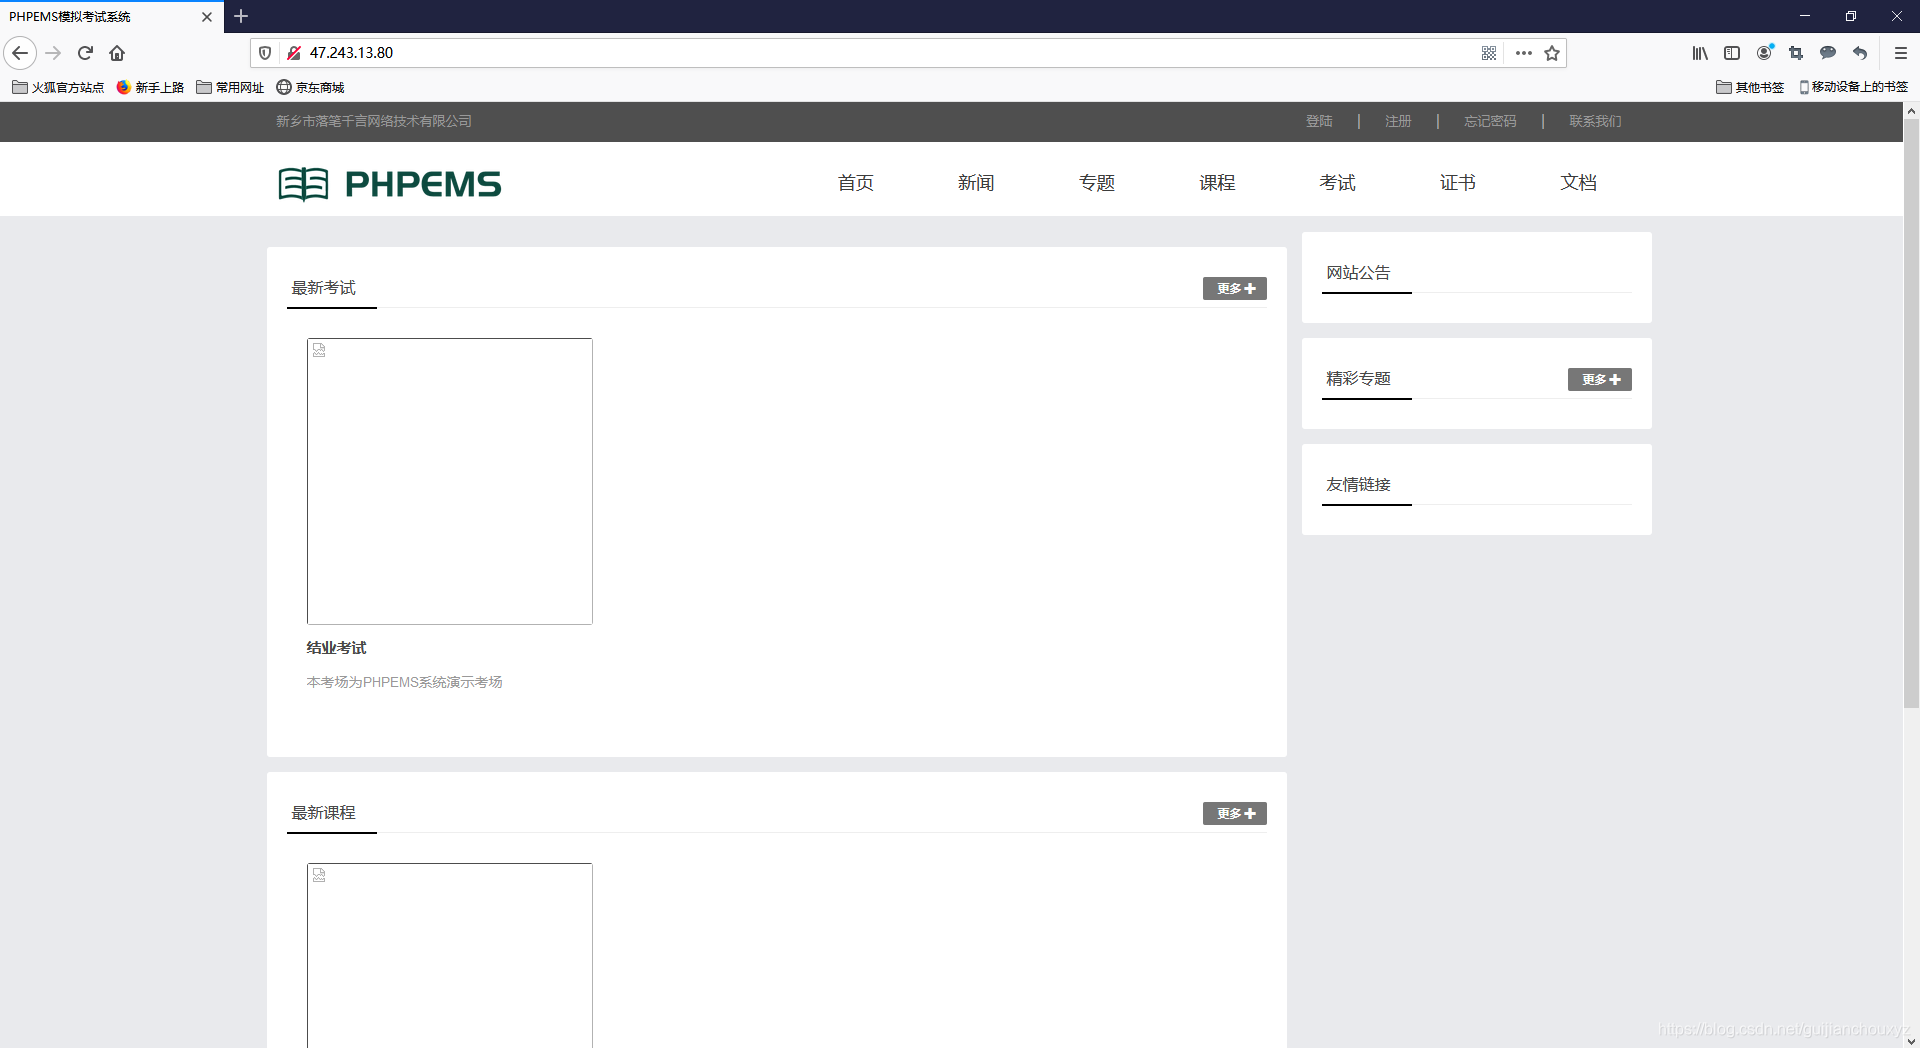Reload the page with the refresh icon

pos(85,53)
